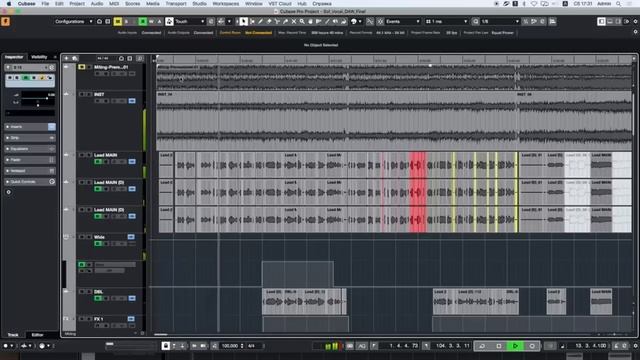Open the toolbar setup gear icon
This screenshot has height=360, width=640.
pyautogui.click(x=635, y=22)
